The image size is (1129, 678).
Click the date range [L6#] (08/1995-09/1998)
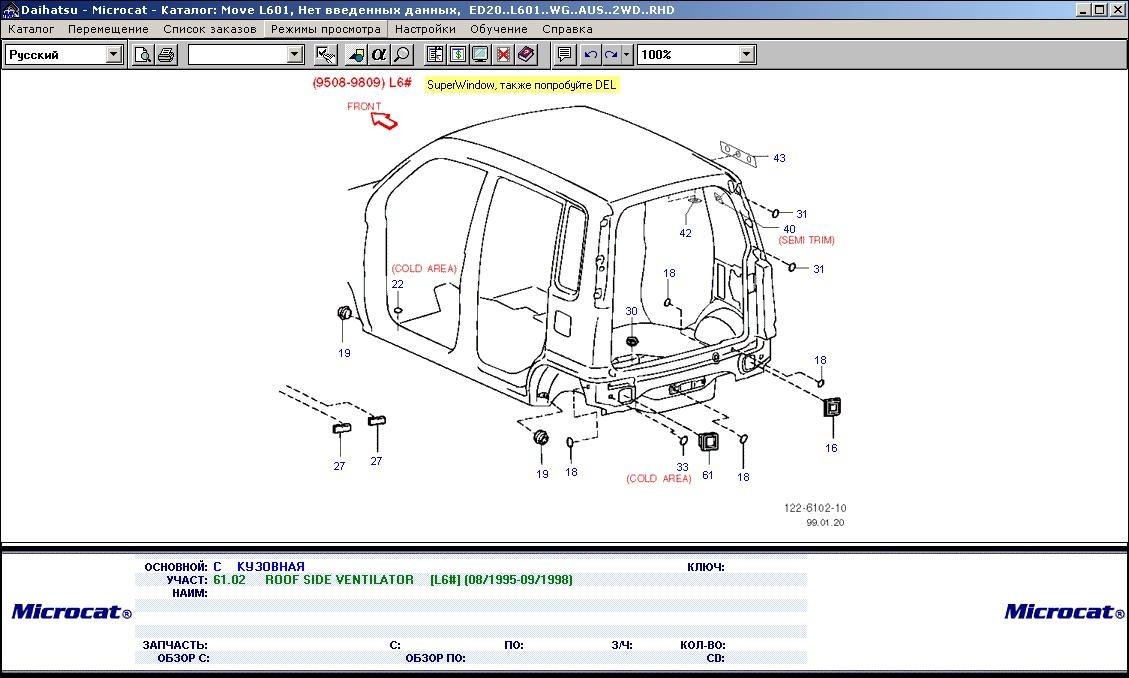[501, 580]
